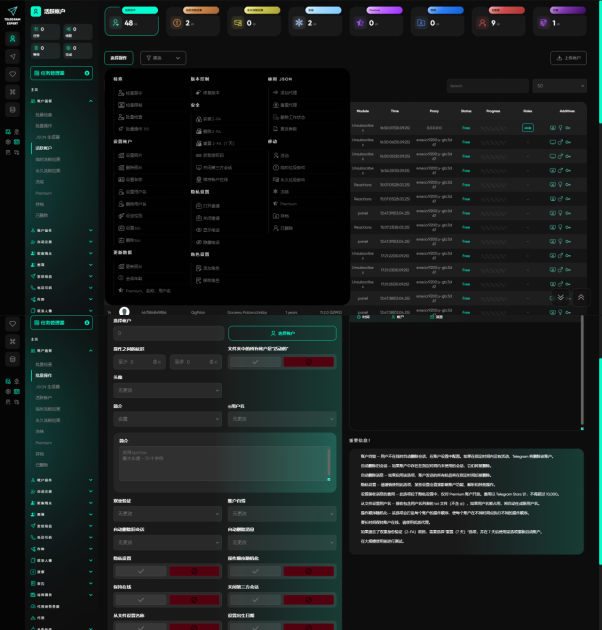602x630 pixels.
Task: Jump down with the double chevron down button
Action: (x=562, y=298)
